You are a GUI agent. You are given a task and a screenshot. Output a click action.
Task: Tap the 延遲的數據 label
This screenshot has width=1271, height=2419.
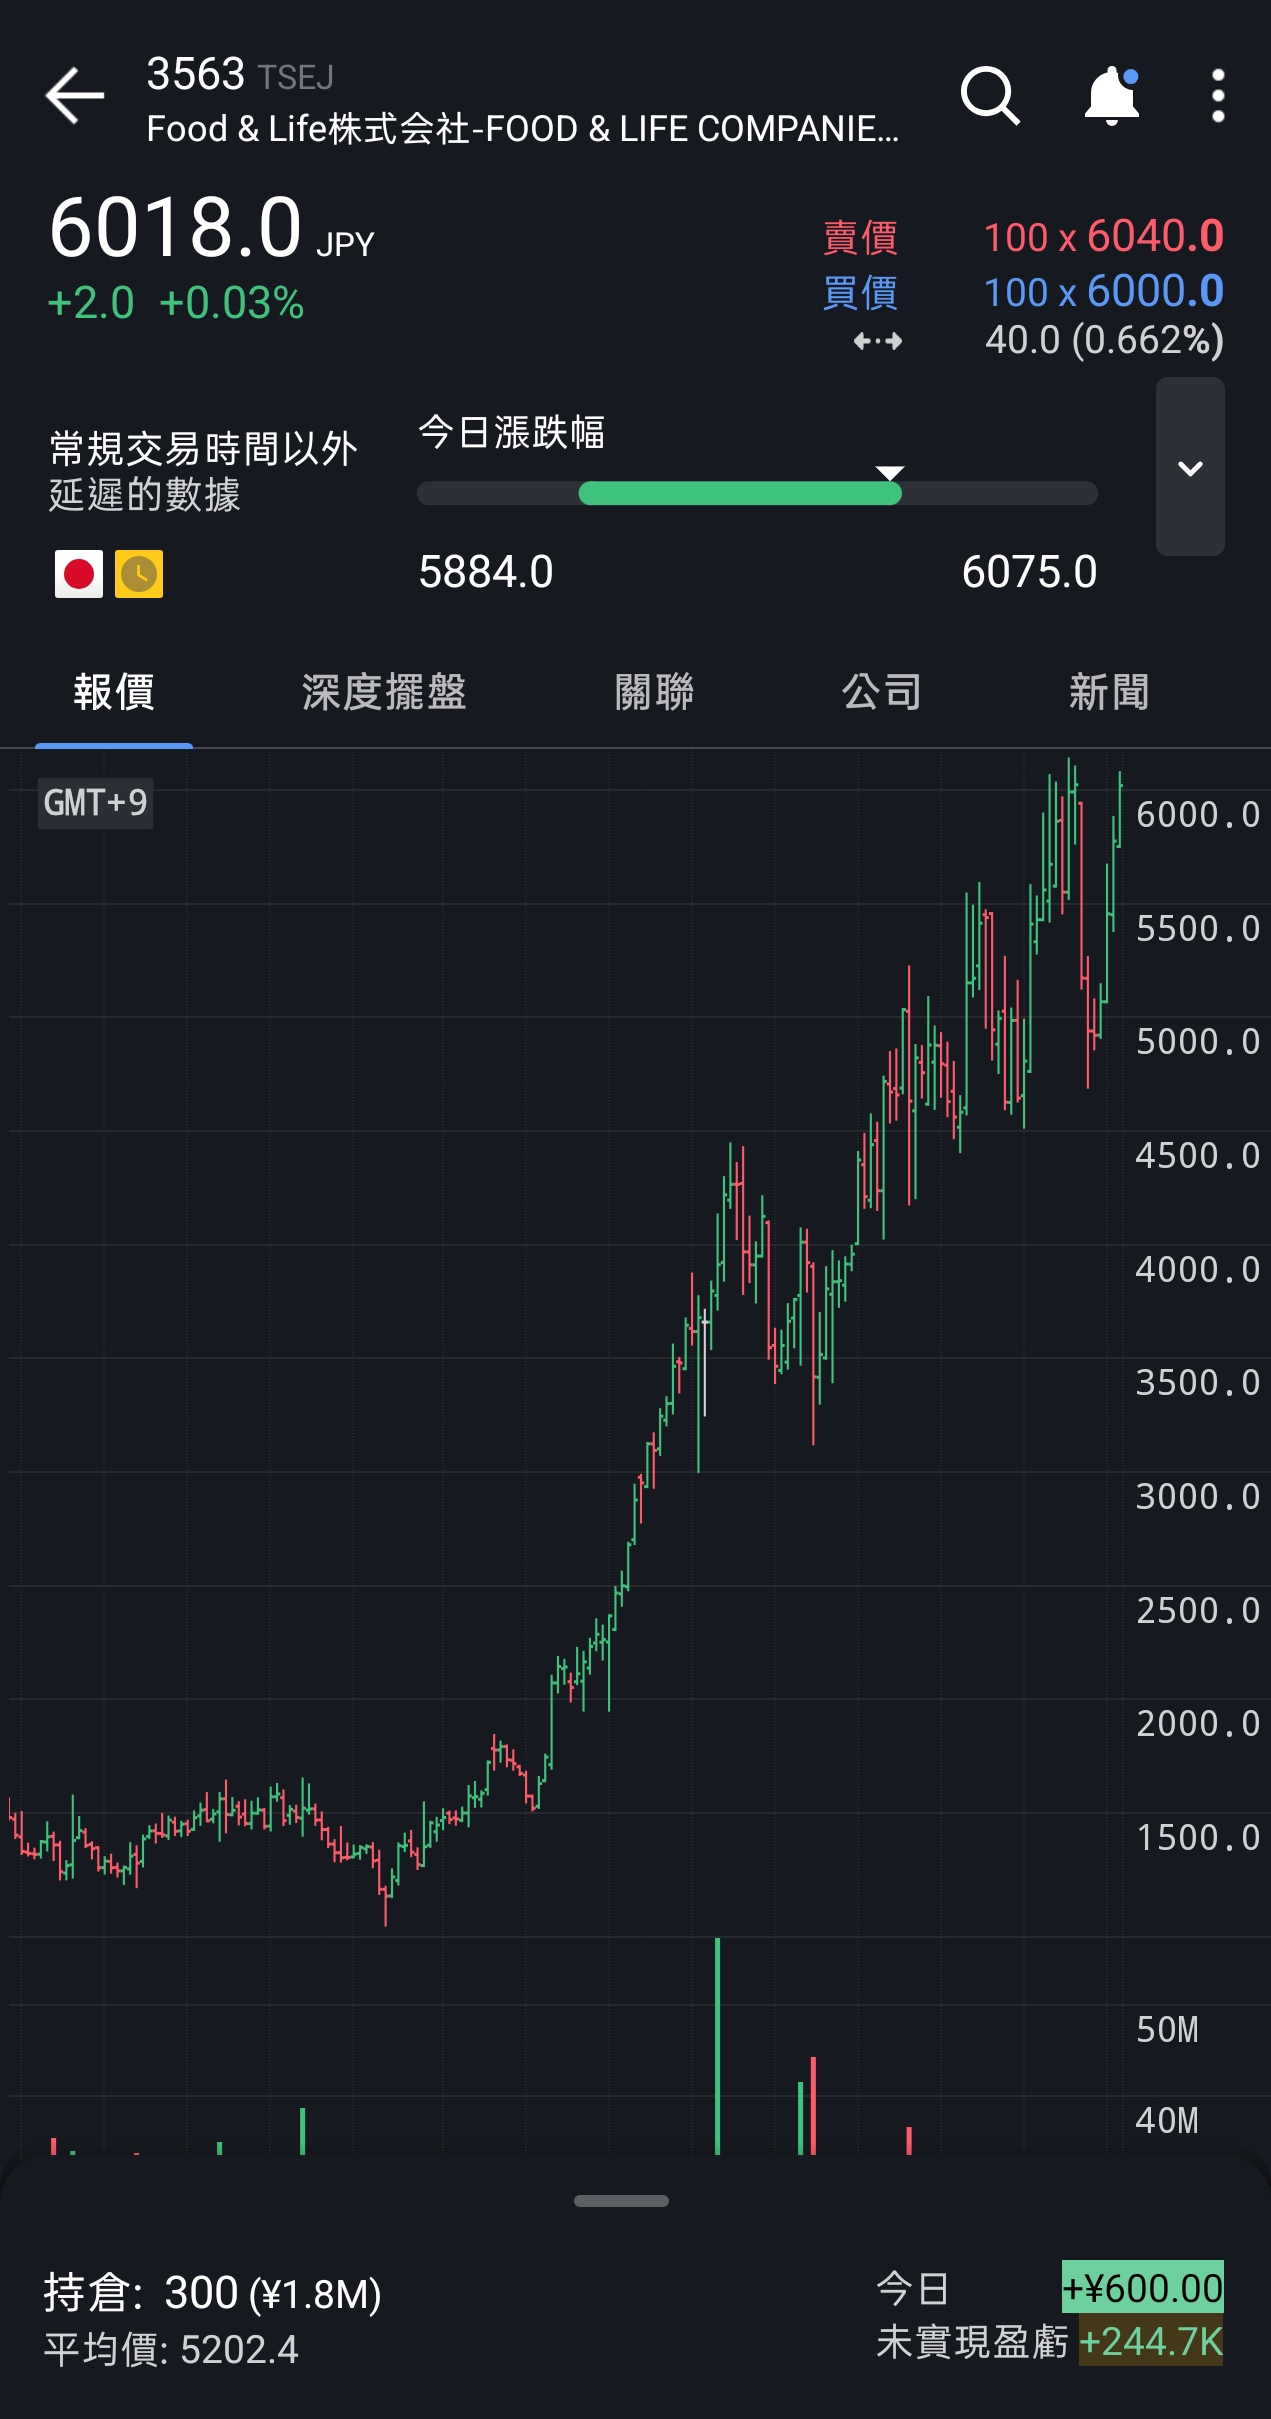(x=145, y=495)
